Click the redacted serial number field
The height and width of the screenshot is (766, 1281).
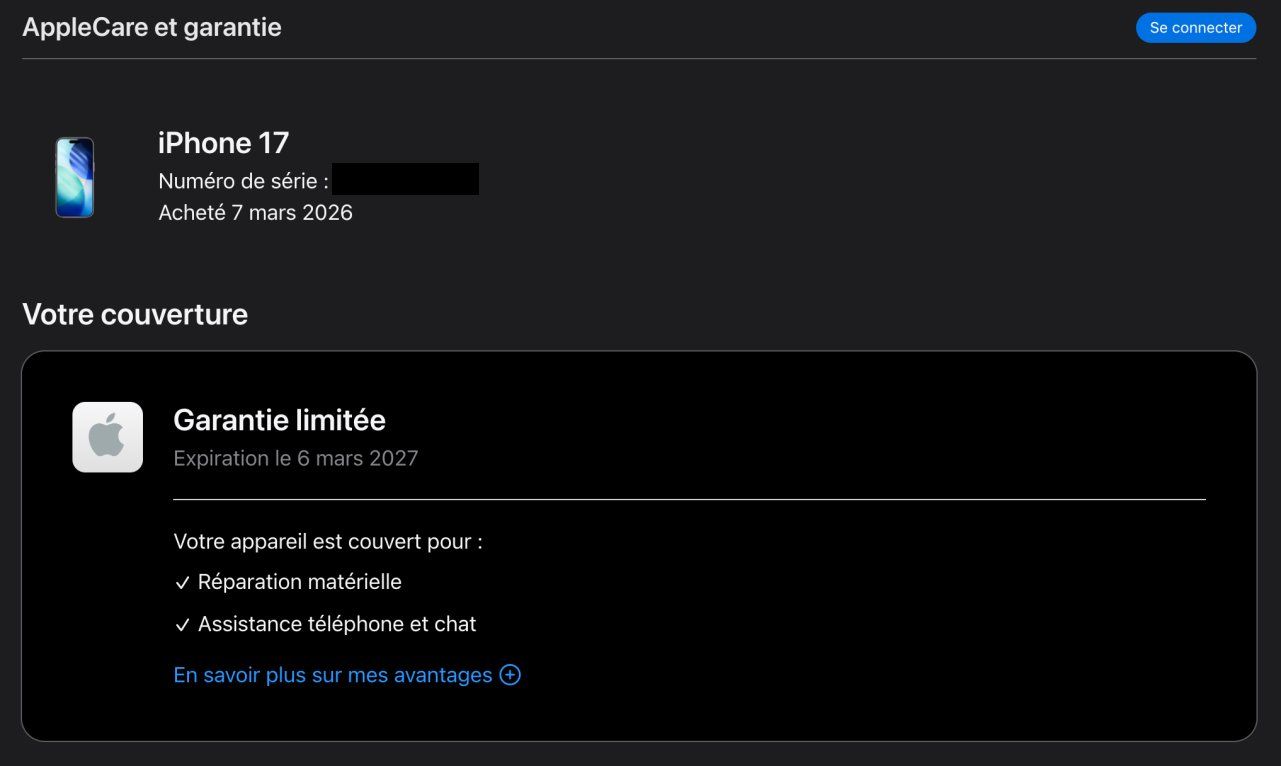coord(406,179)
